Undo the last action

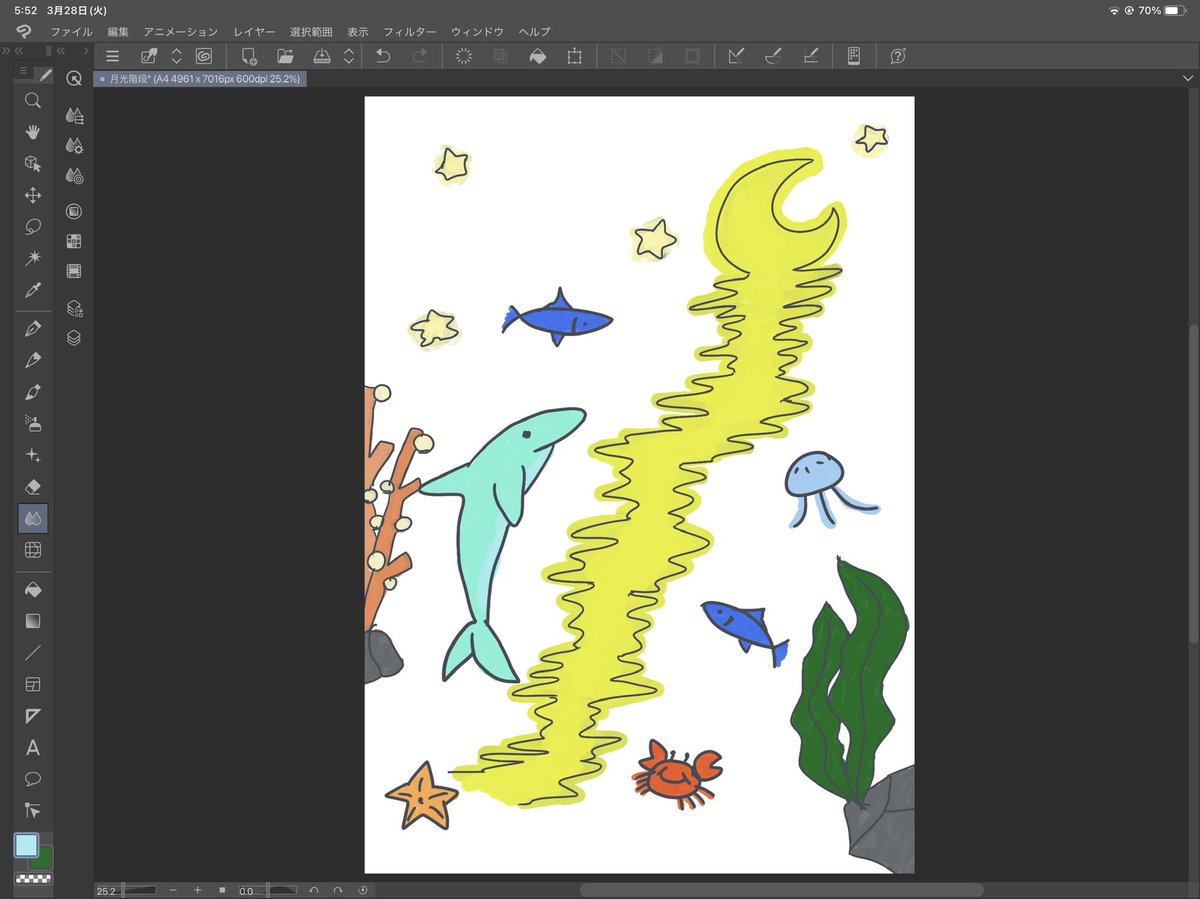[x=383, y=56]
